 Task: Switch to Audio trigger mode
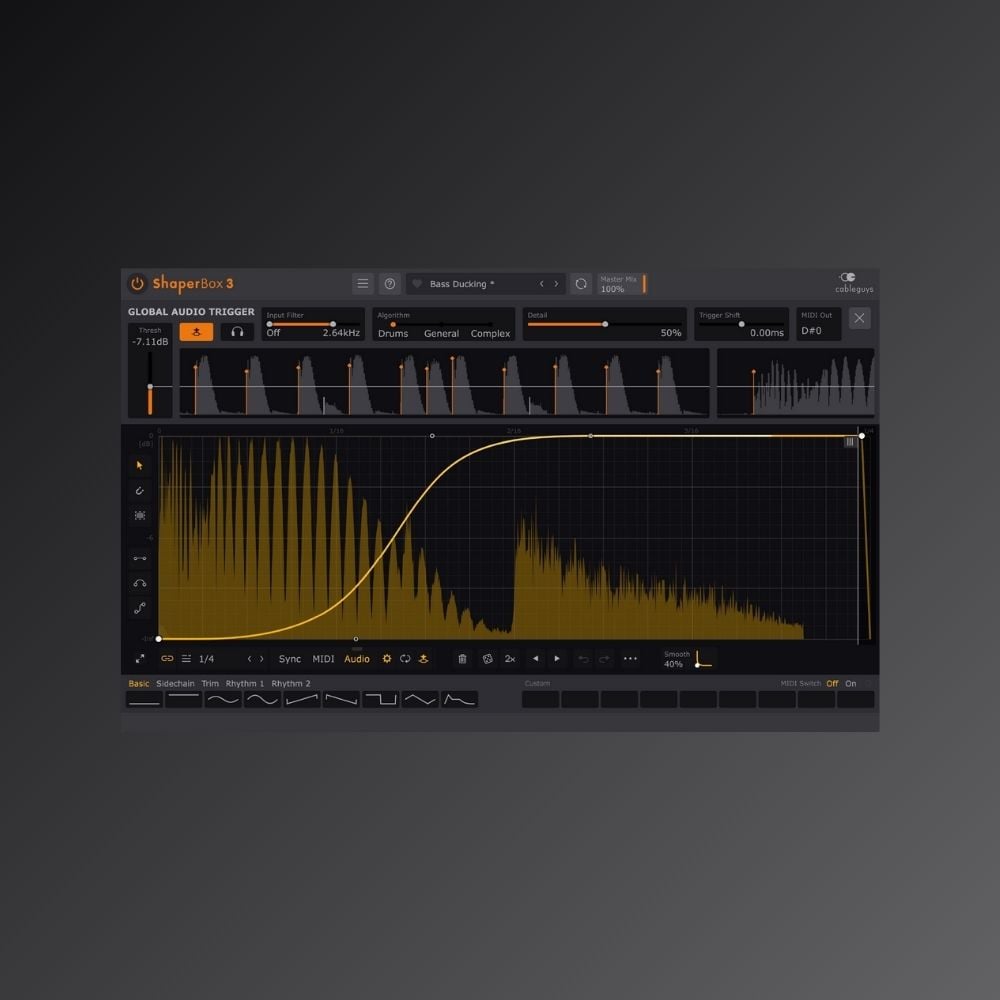tap(357, 659)
